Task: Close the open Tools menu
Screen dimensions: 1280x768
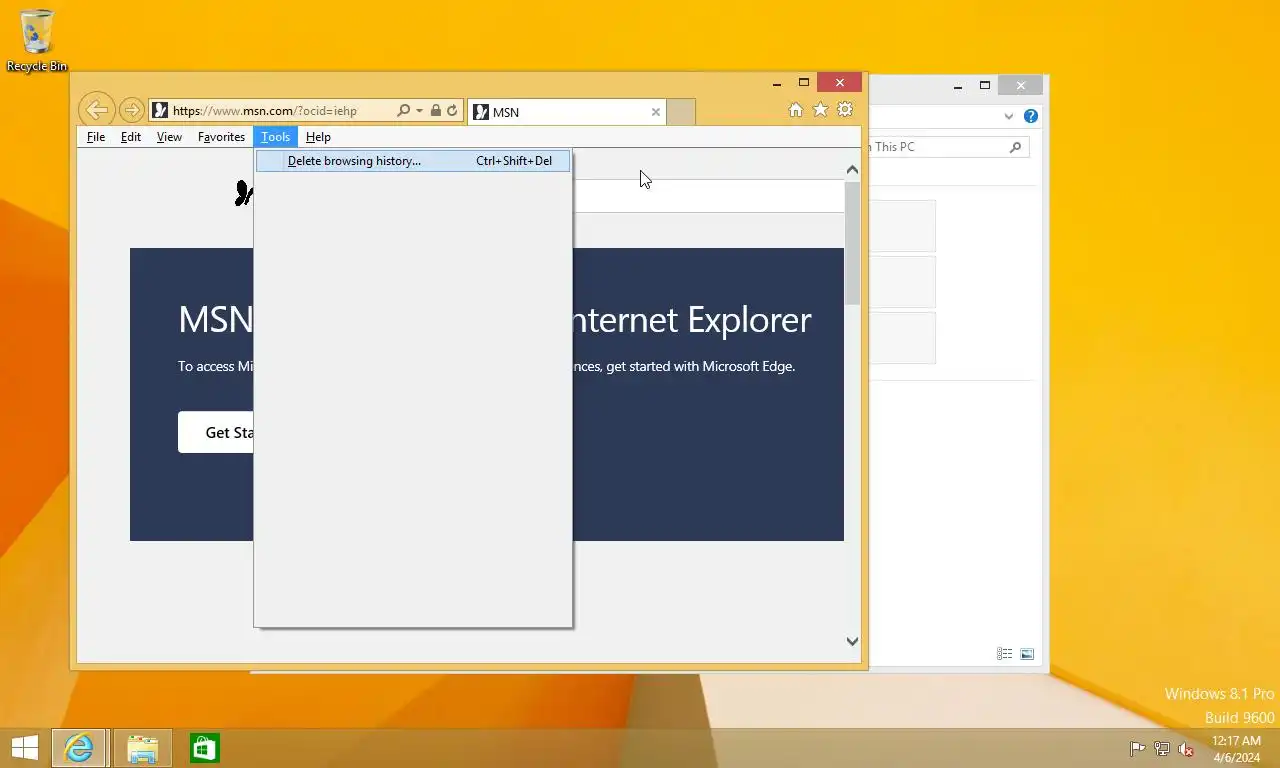Action: (275, 137)
